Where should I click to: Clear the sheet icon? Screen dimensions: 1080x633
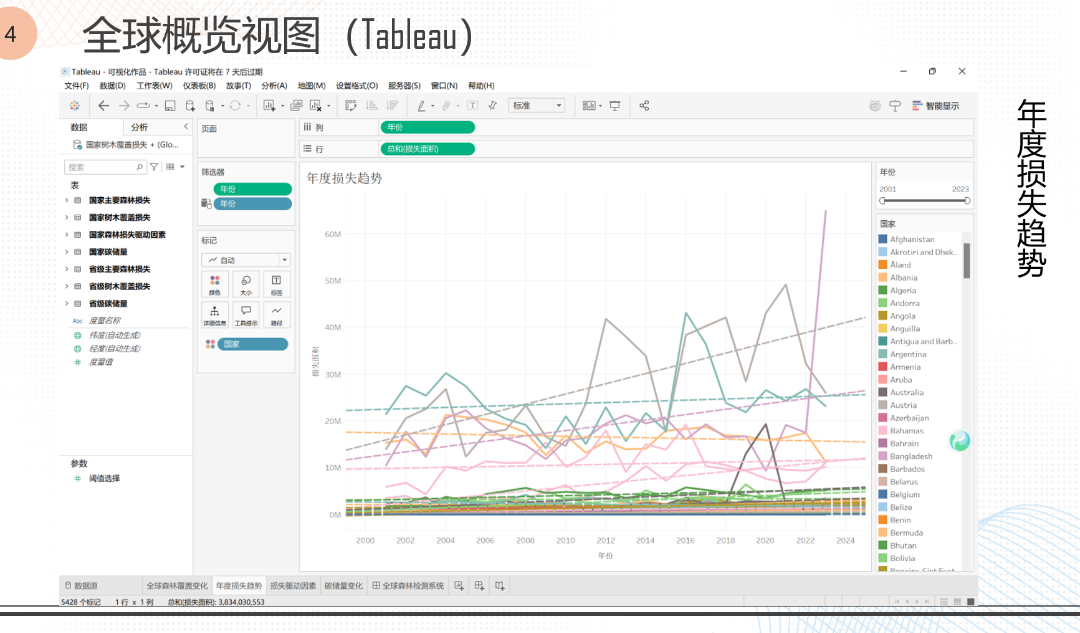tap(316, 105)
